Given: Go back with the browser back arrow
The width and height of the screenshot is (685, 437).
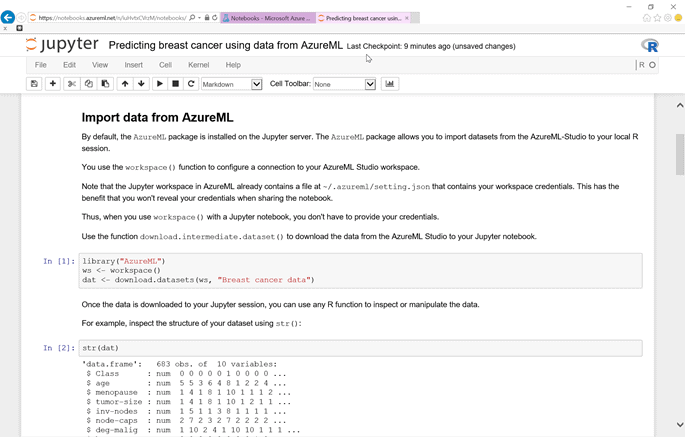Looking at the screenshot, I should point(8,17).
